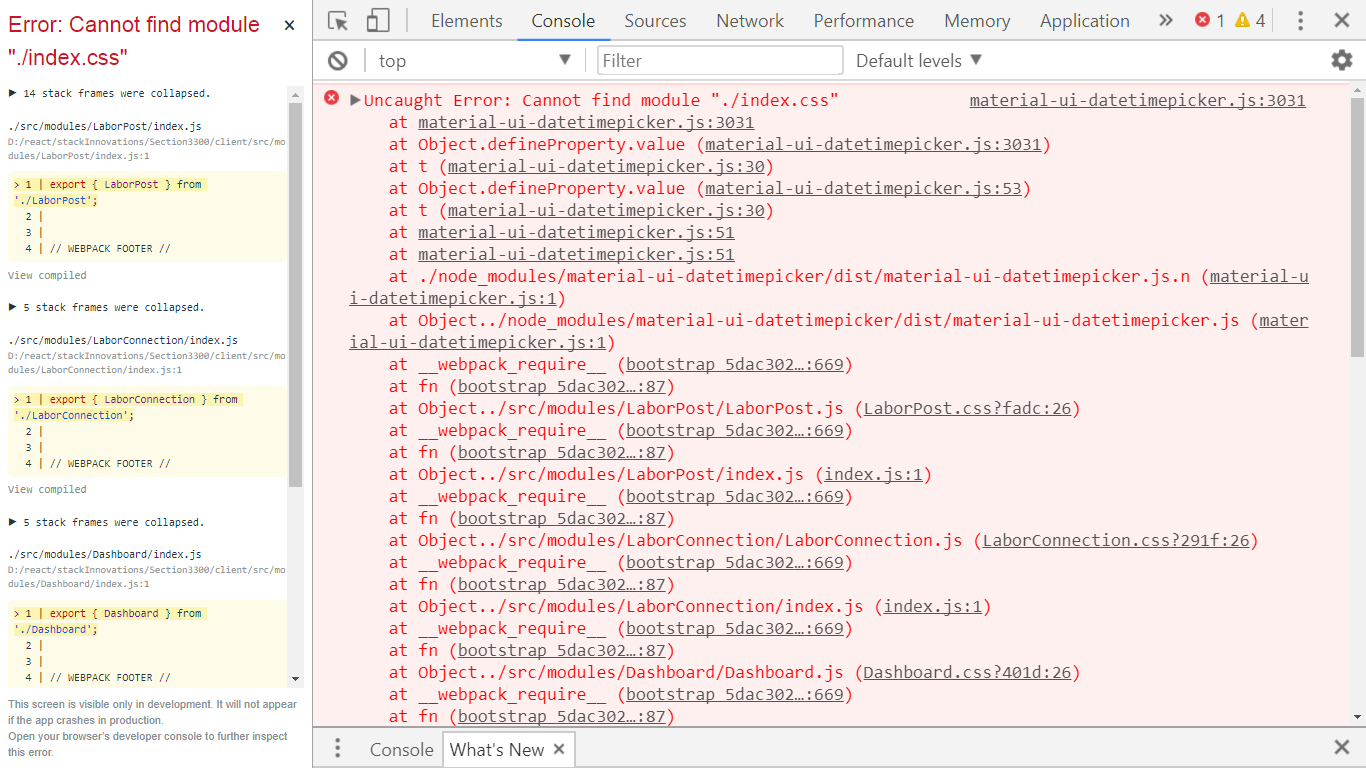
Task: Expand 5 stack frames above Dashboard
Action: click(106, 522)
